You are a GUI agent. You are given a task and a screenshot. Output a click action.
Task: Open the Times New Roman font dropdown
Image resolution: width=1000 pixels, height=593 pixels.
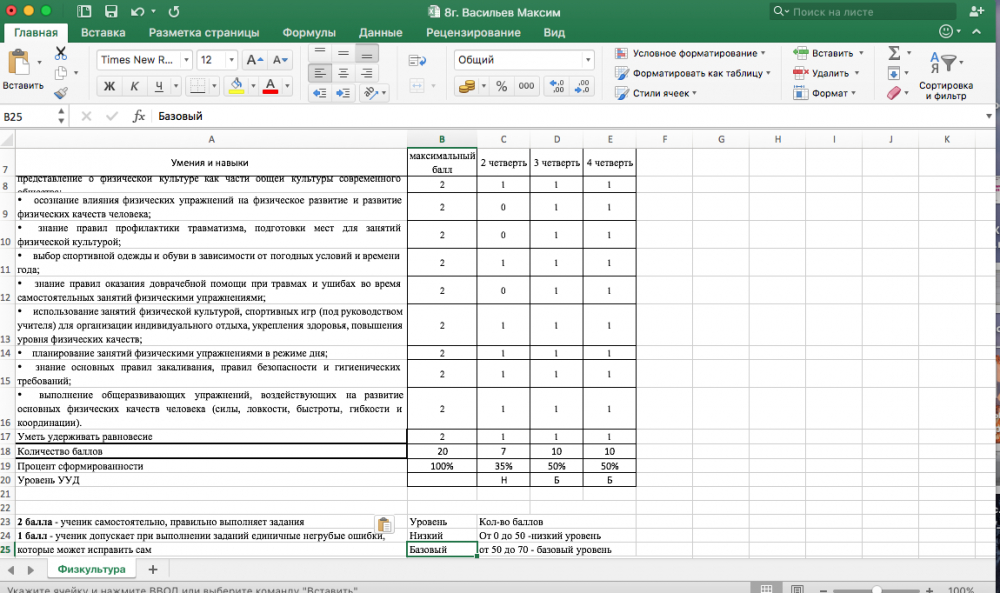pos(186,60)
